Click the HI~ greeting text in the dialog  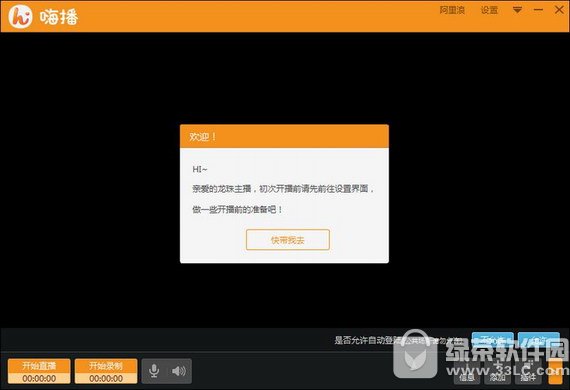(200, 169)
